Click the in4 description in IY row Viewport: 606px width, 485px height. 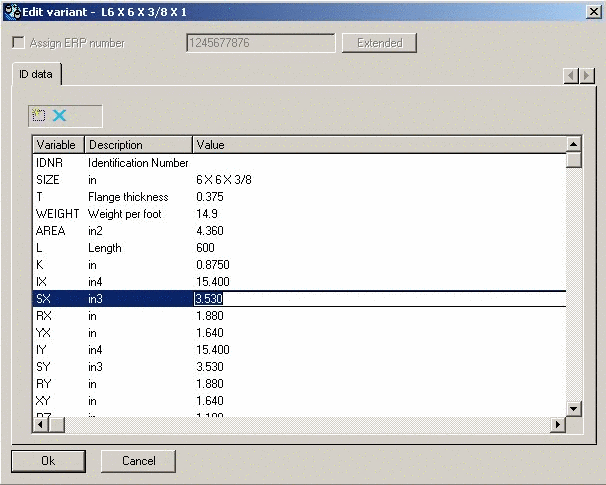point(95,350)
